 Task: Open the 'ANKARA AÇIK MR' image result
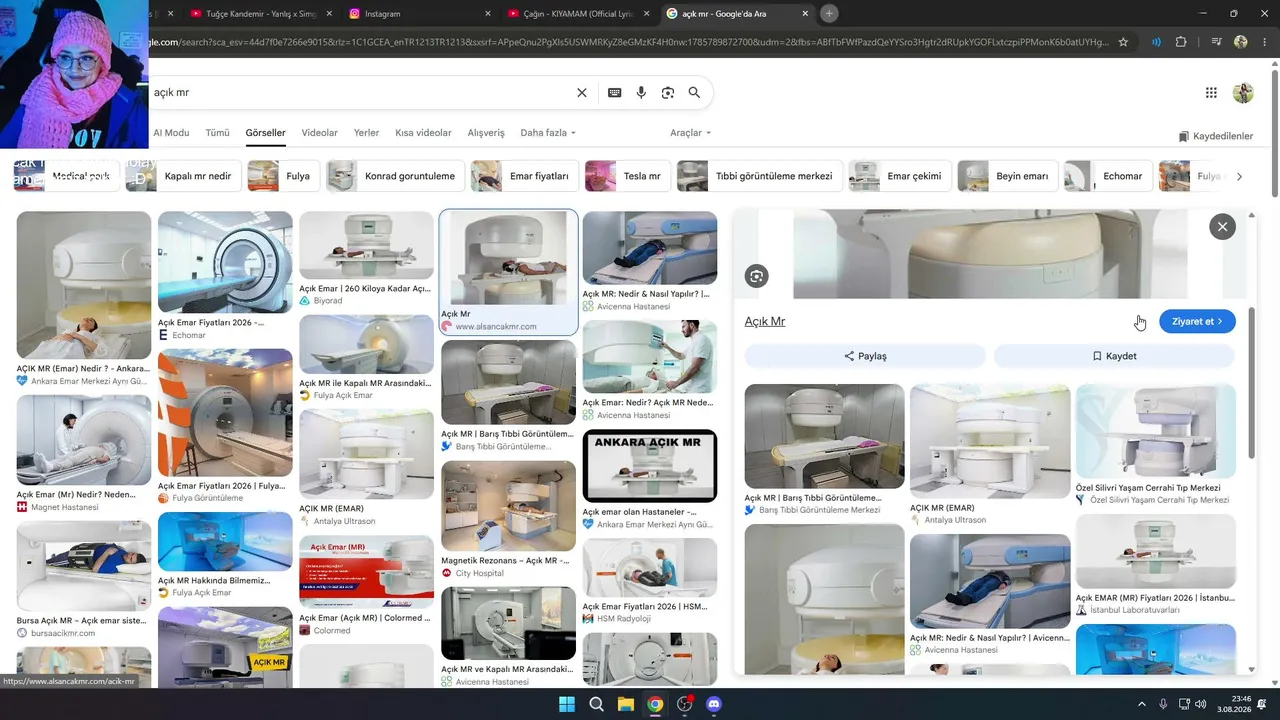(x=650, y=466)
